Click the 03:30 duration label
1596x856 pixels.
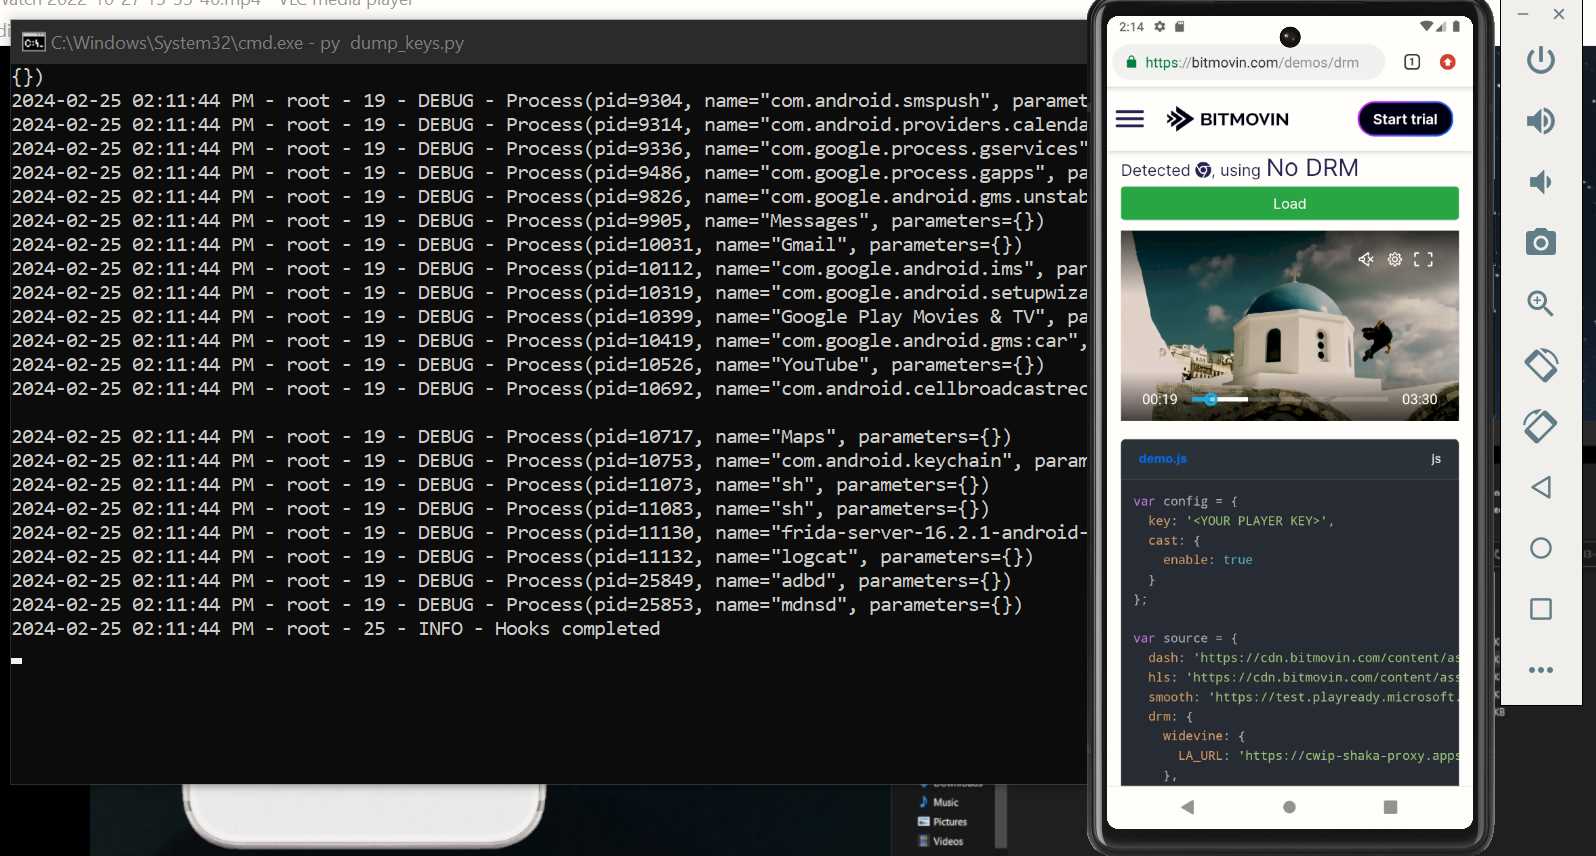tap(1420, 399)
